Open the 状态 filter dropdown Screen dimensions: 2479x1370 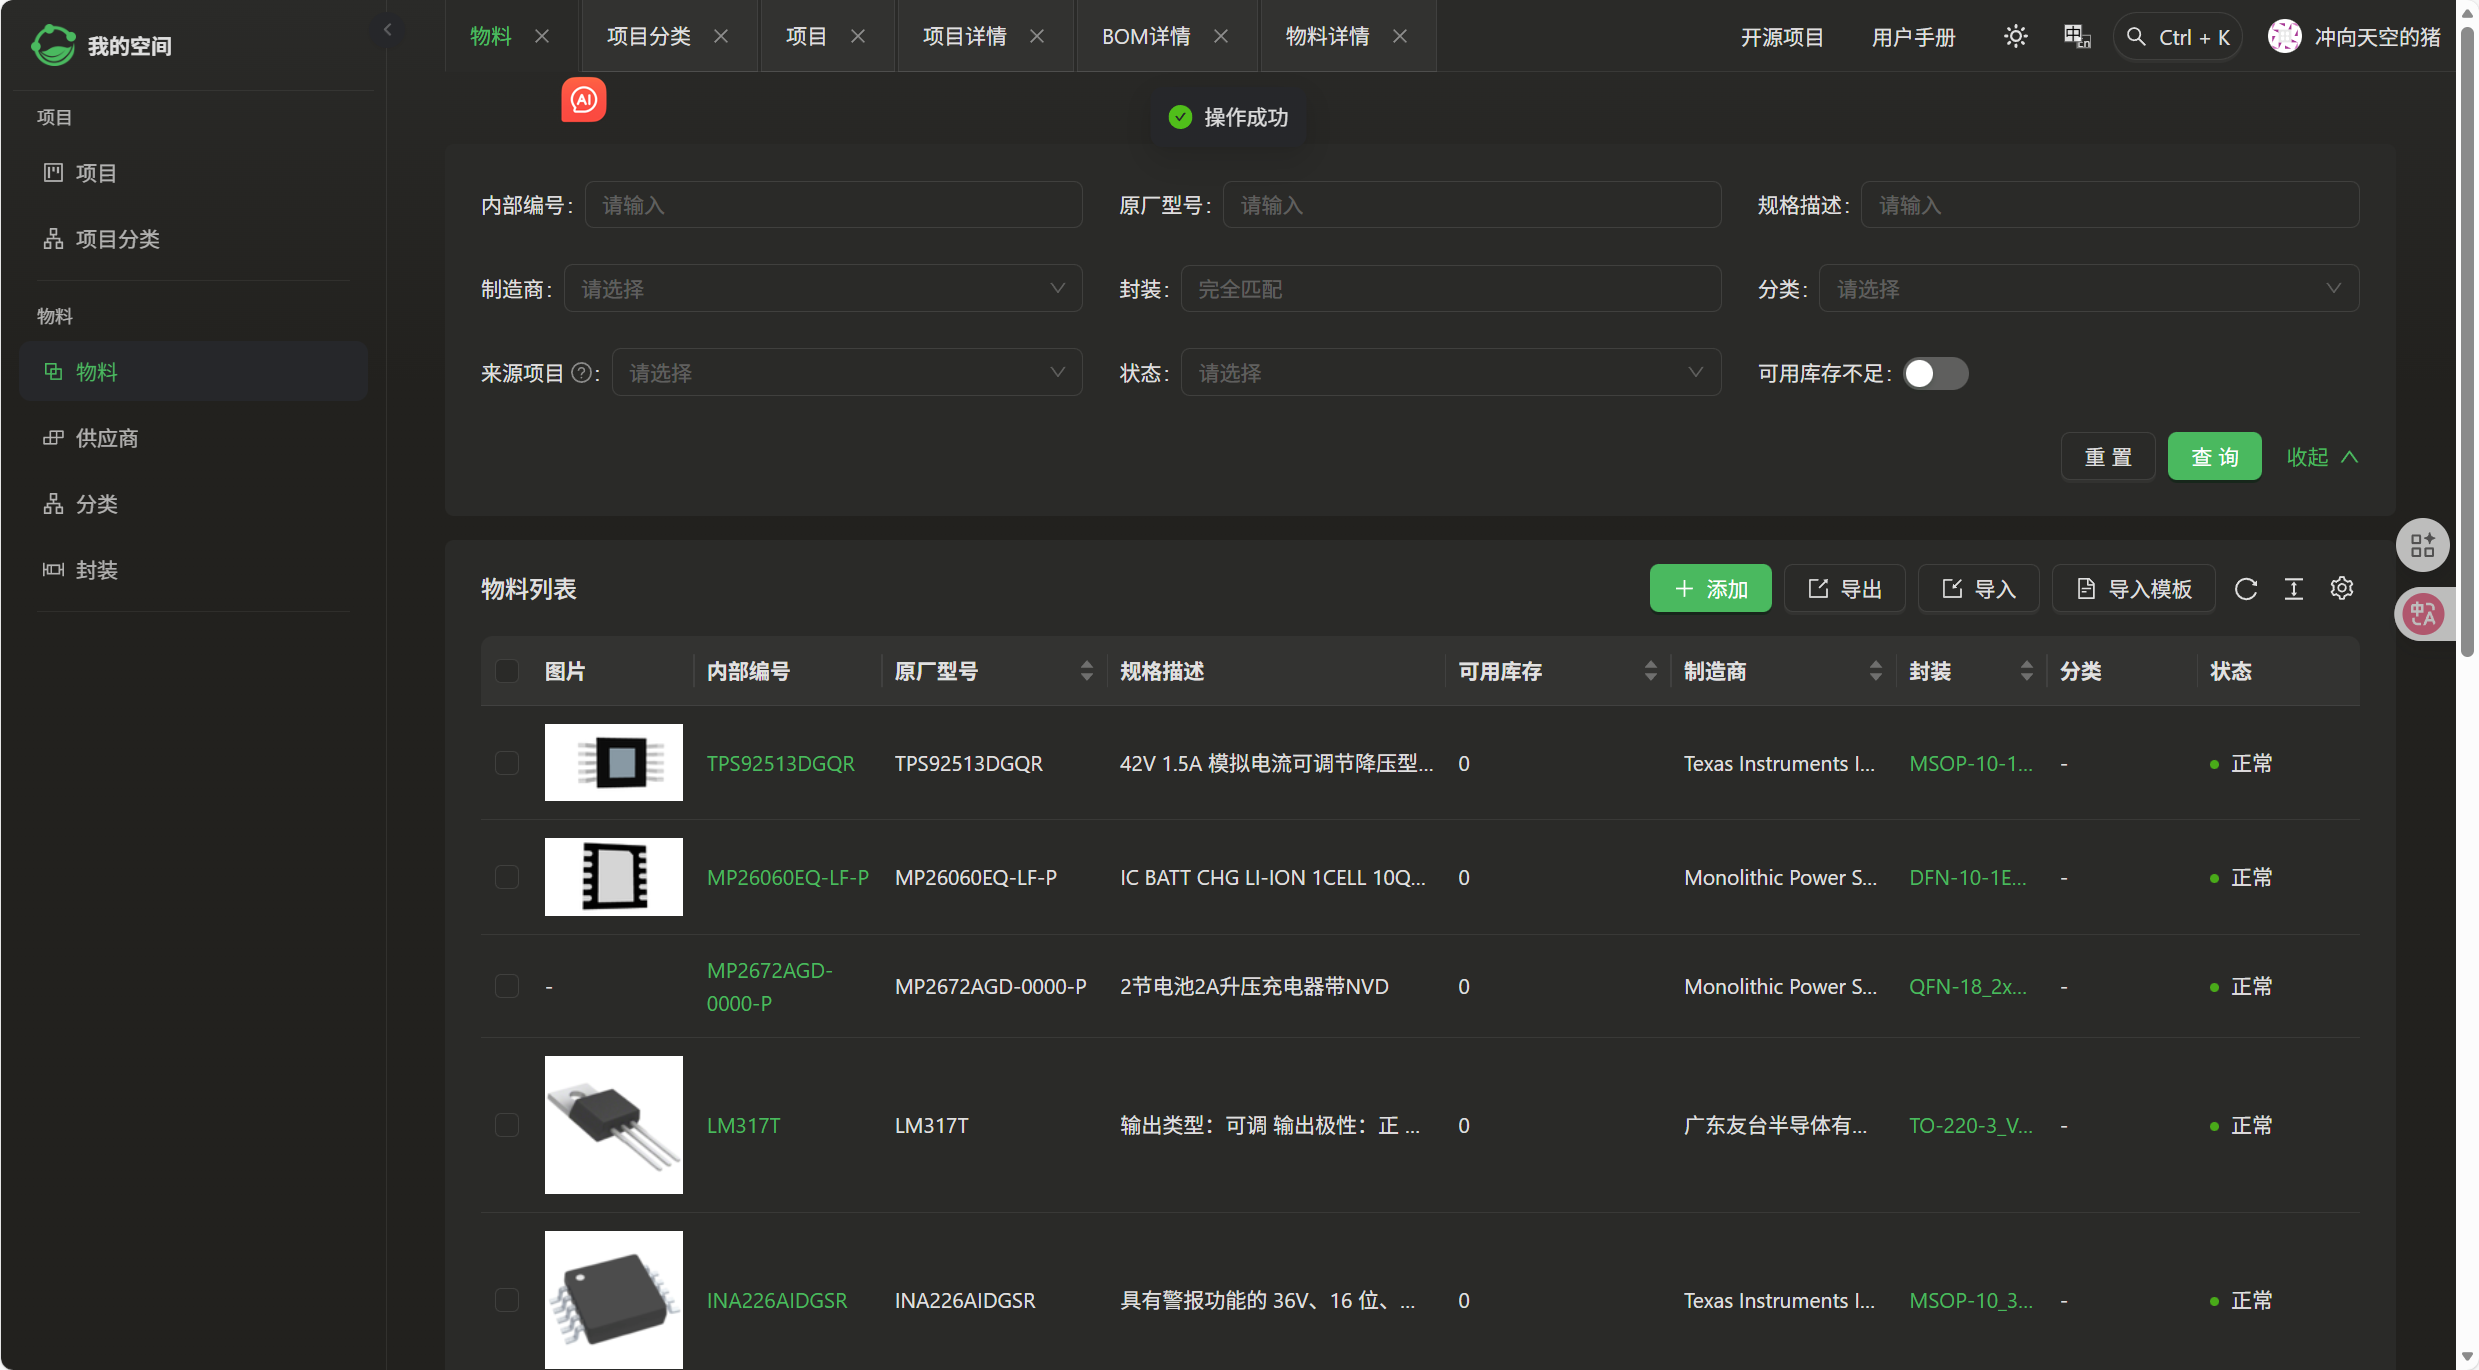click(x=1450, y=373)
